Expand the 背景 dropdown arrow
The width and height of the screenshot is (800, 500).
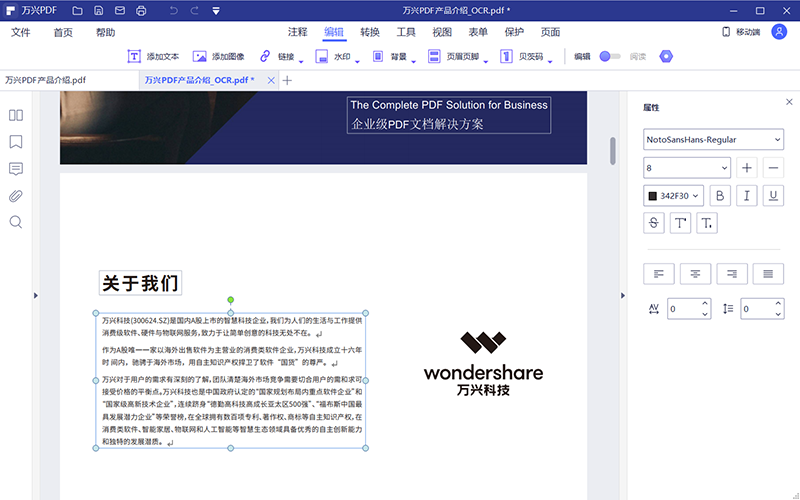[x=414, y=61]
